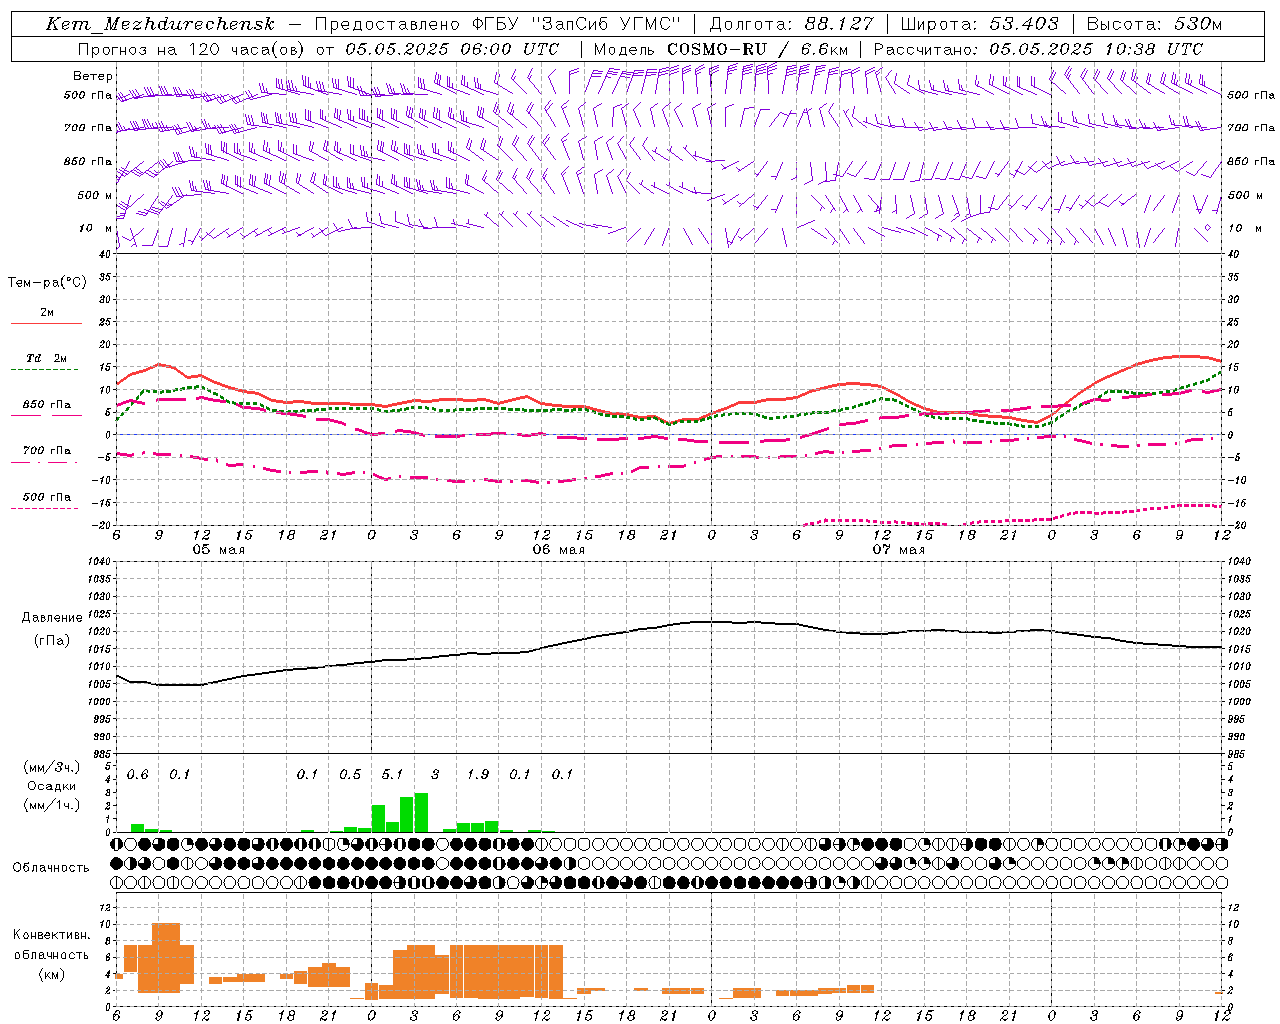Click the Ветер wind panel label

[93, 76]
